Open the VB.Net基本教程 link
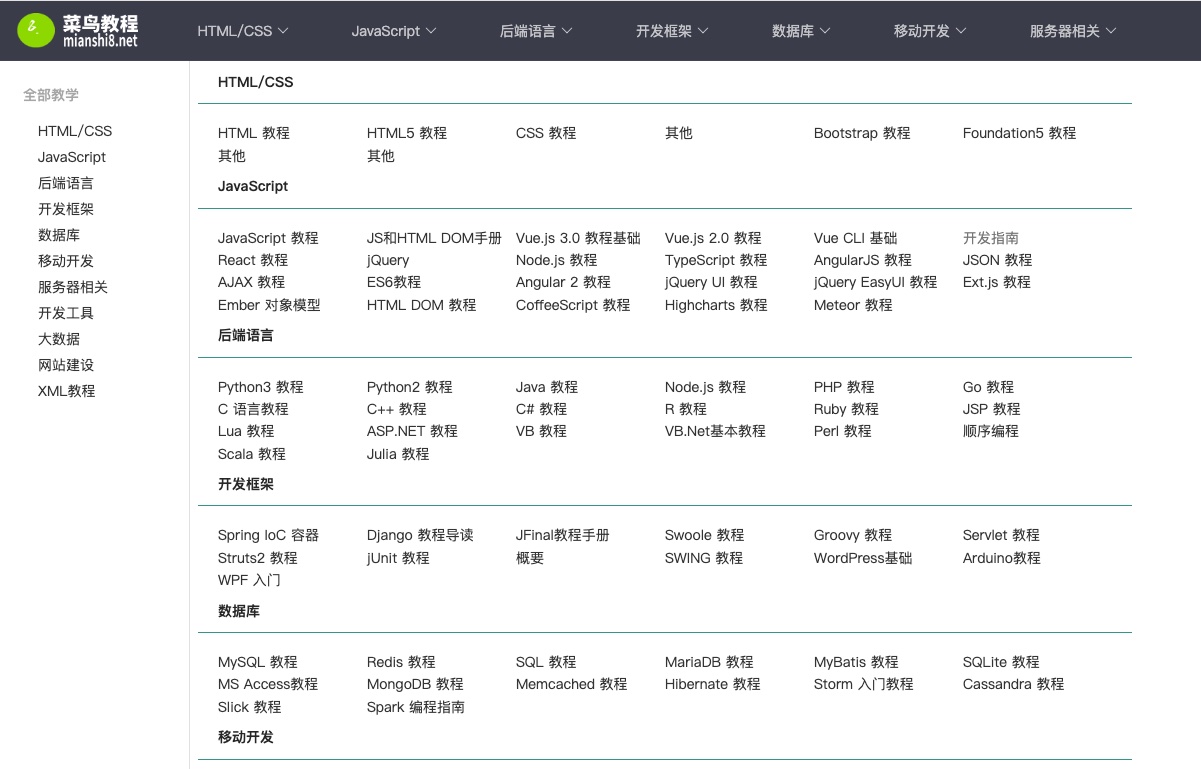The width and height of the screenshot is (1201, 769). click(x=715, y=431)
